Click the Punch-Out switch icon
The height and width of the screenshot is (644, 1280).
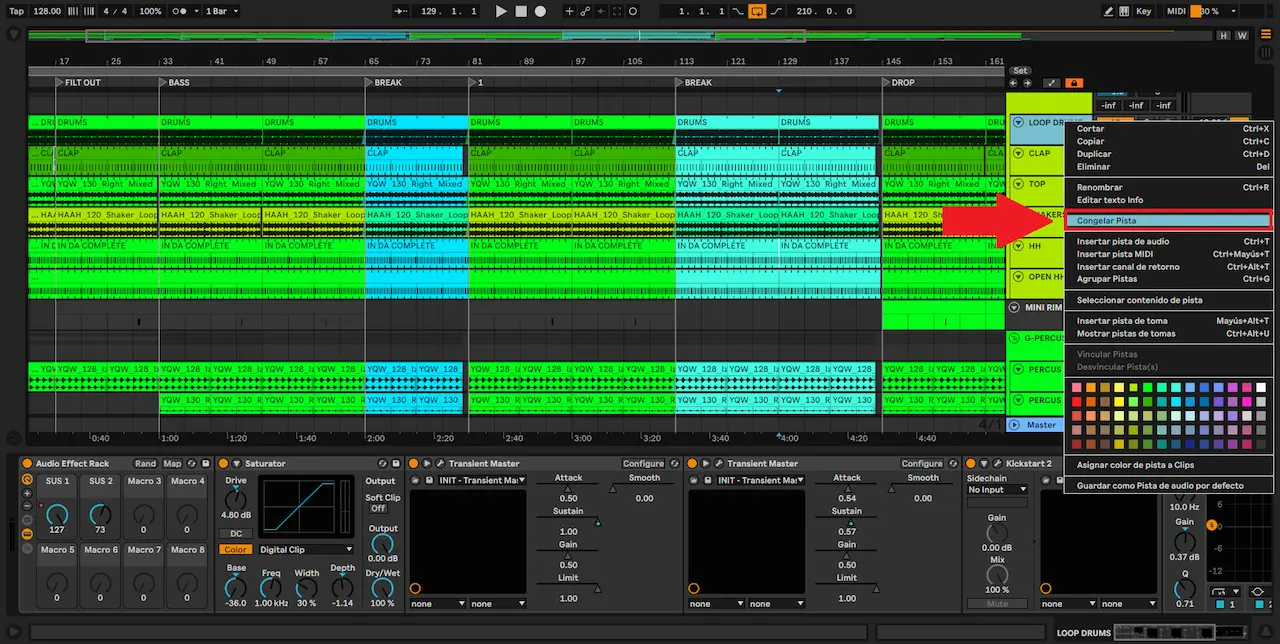pyautogui.click(x=777, y=11)
